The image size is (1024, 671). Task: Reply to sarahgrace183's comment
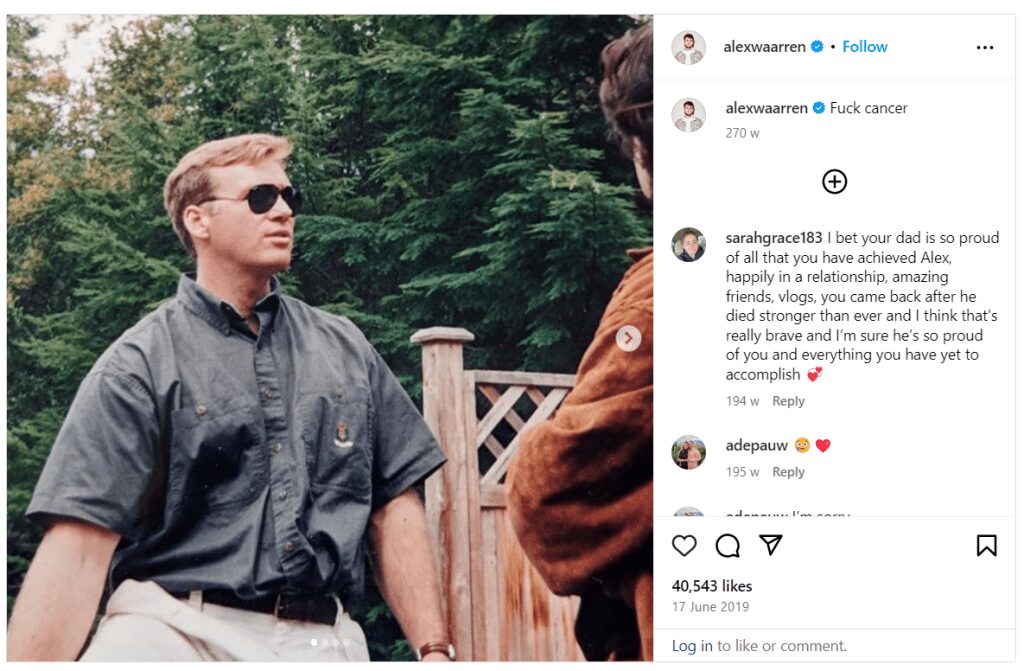[x=788, y=401]
